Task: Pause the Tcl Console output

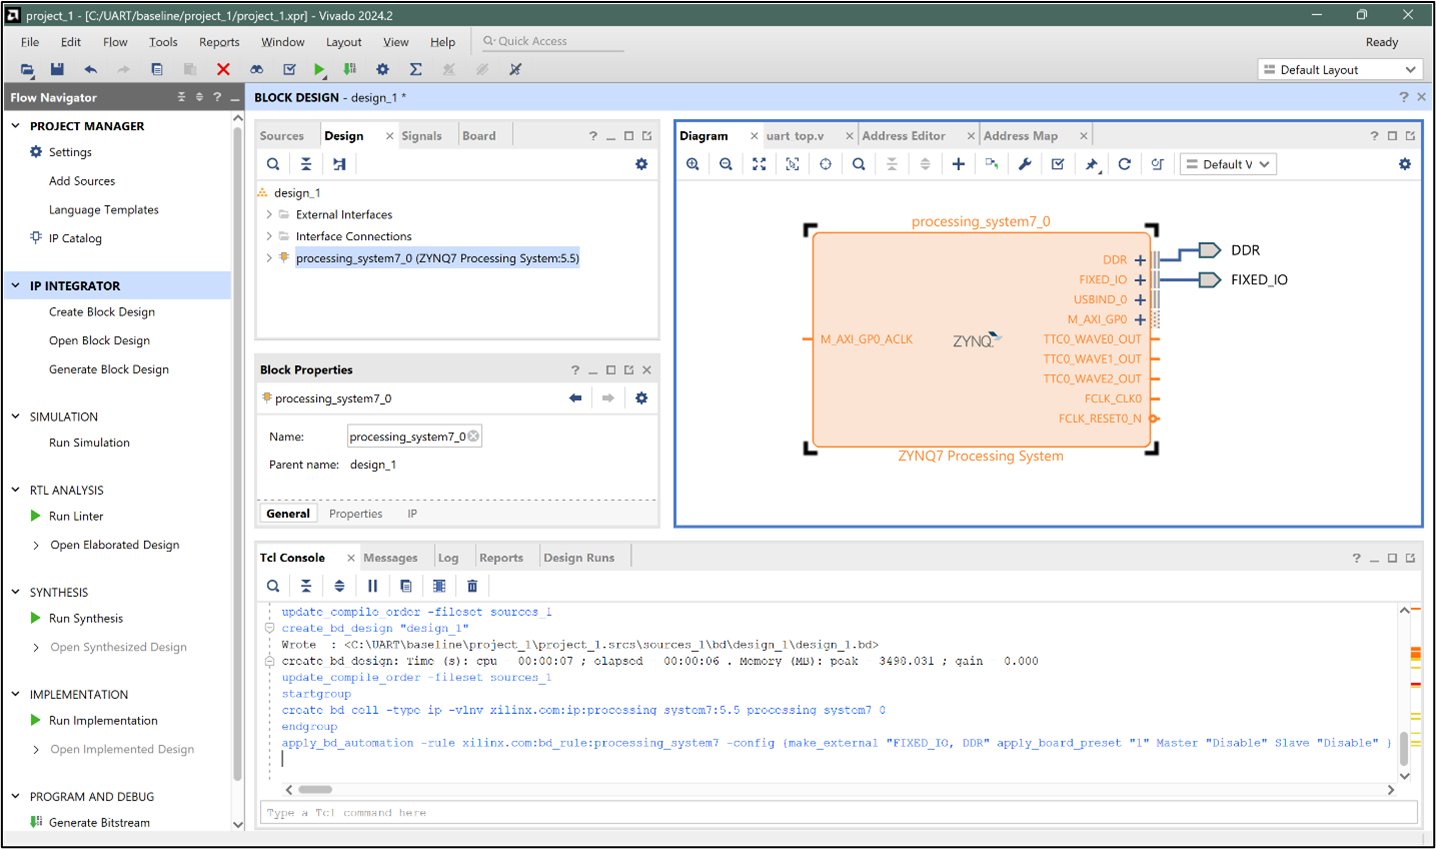Action: [372, 586]
